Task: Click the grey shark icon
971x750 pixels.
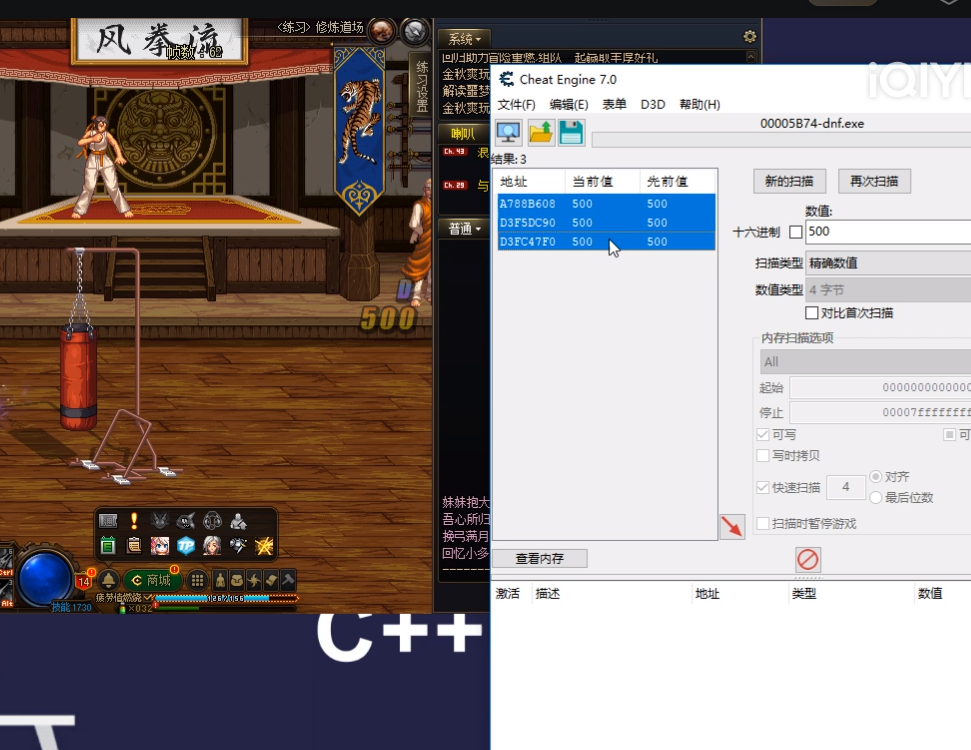Action: (186, 521)
